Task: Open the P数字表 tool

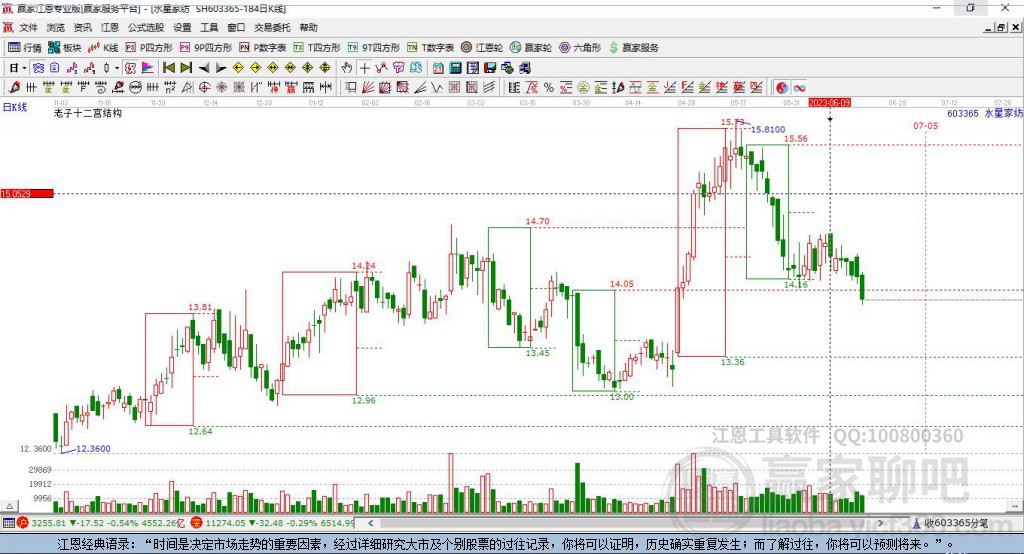Action: click(x=263, y=48)
